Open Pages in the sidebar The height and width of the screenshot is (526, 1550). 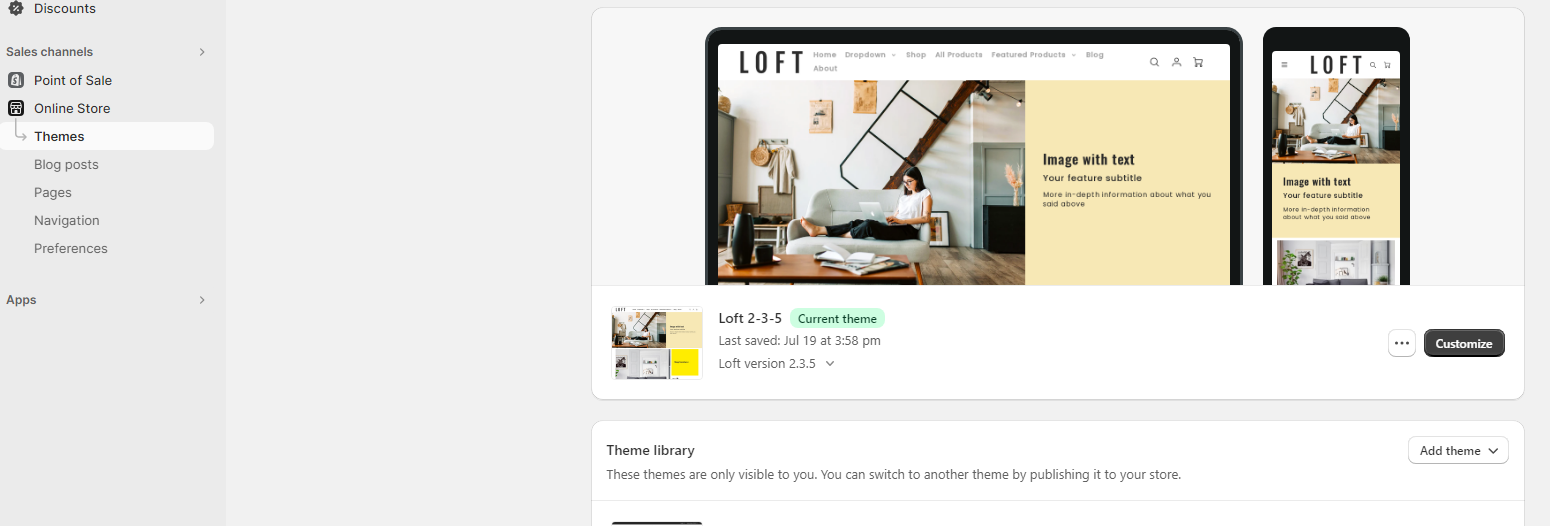click(x=53, y=192)
